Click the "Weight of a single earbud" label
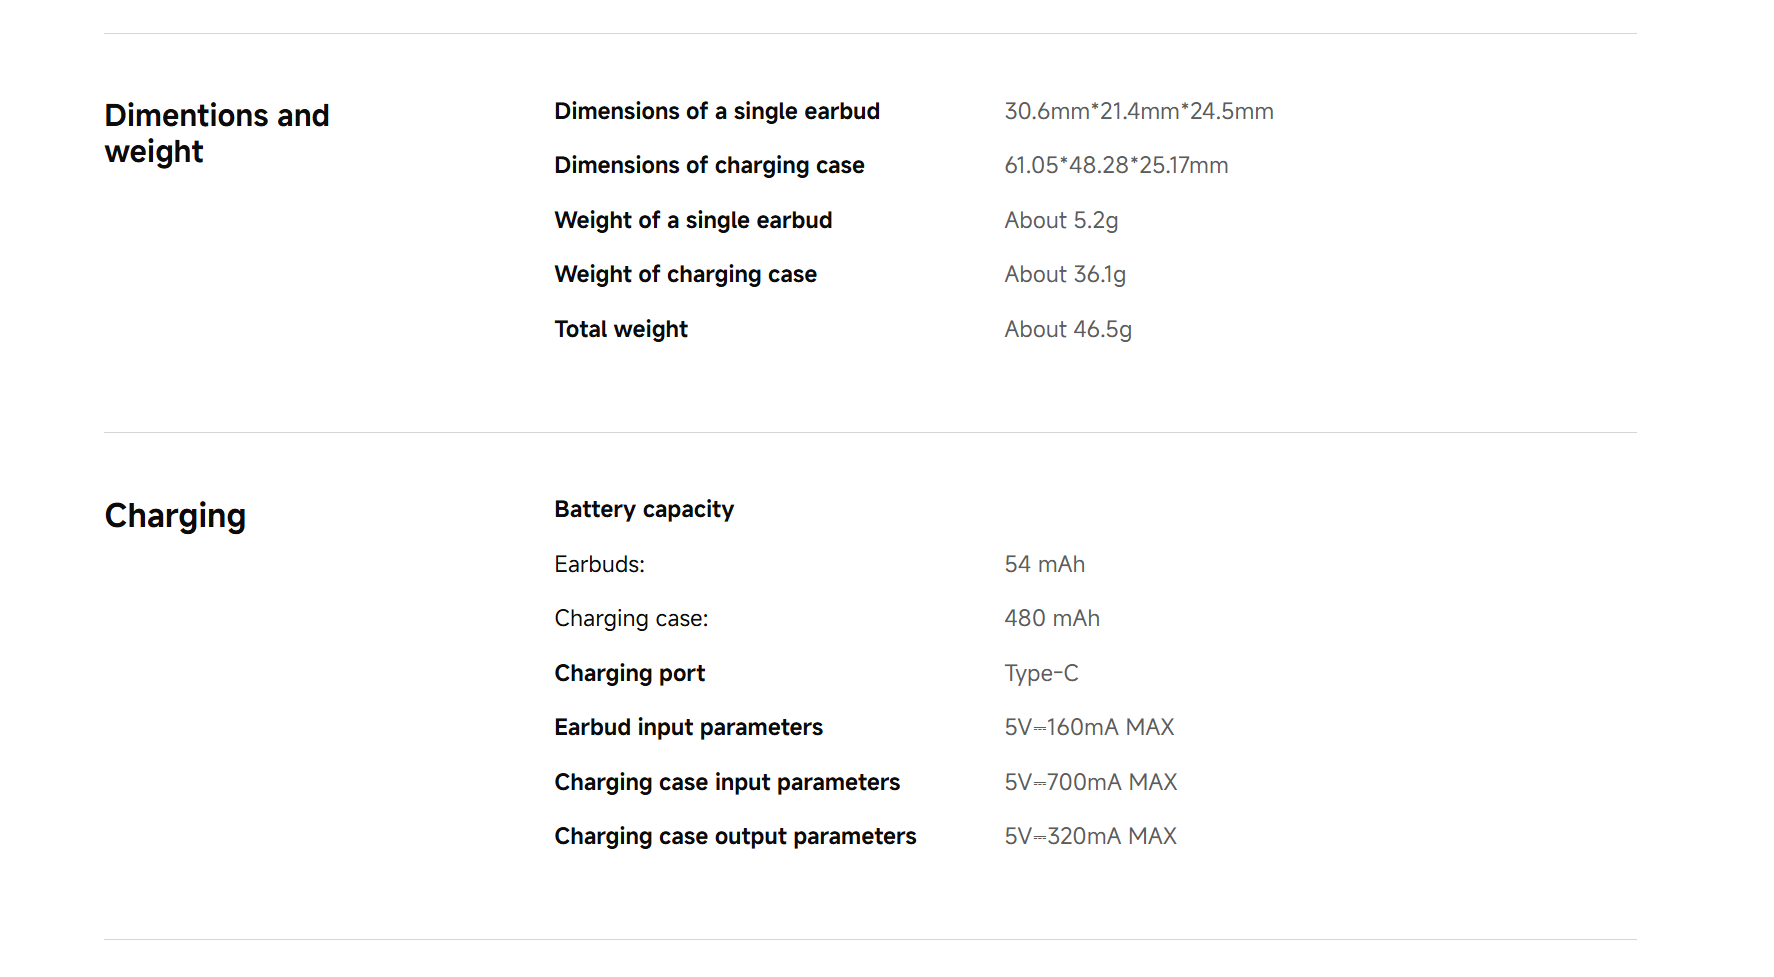The width and height of the screenshot is (1774, 977). tap(693, 220)
